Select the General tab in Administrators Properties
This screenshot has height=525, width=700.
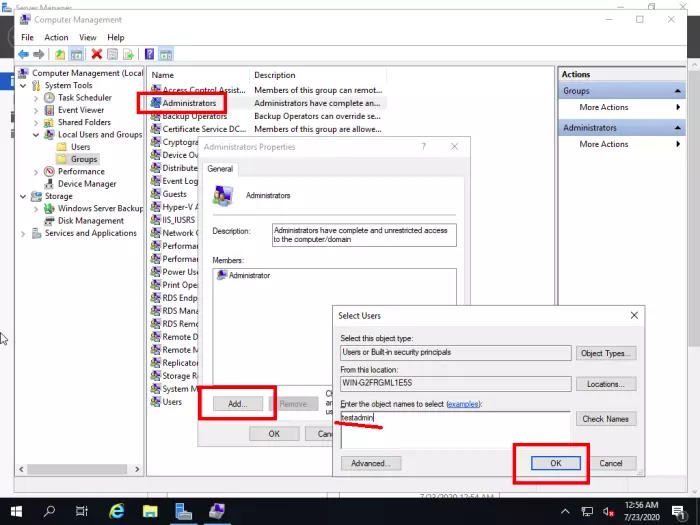(220, 169)
